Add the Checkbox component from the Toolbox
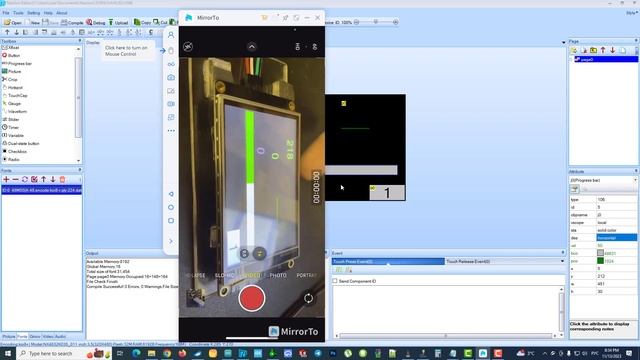 [14, 151]
